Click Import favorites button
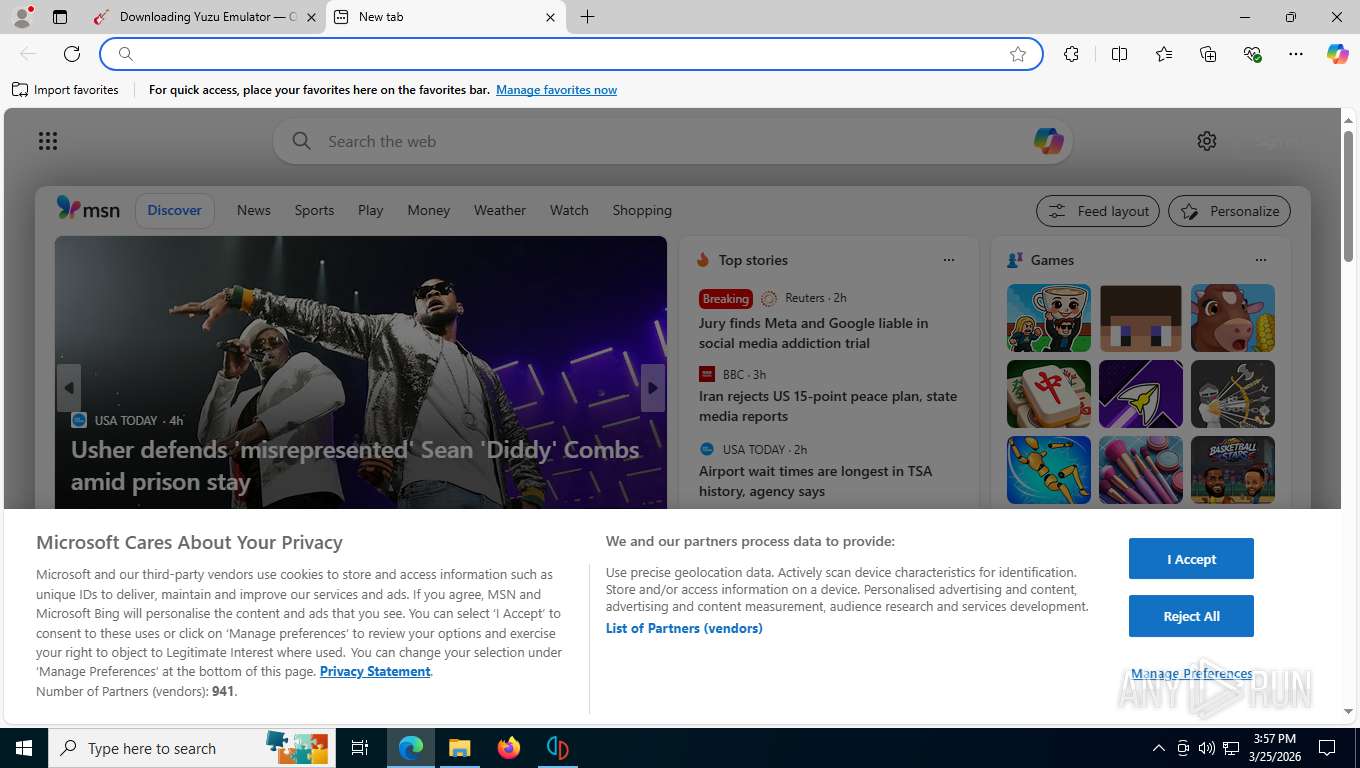Viewport: 1360px width, 768px height. point(65,90)
